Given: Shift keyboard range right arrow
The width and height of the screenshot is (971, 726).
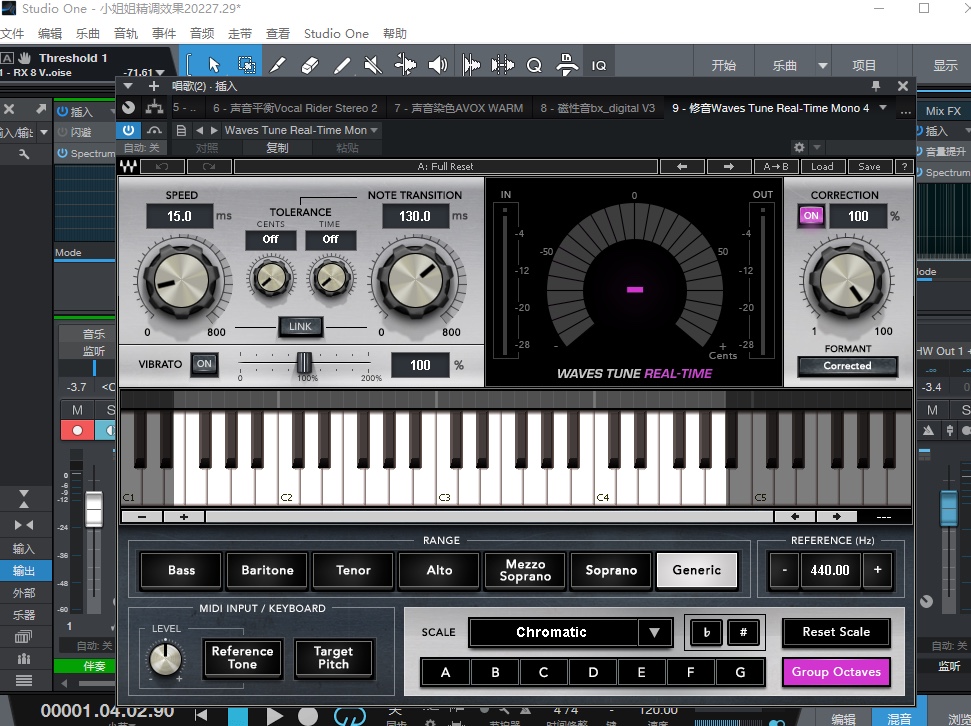Looking at the screenshot, I should click(837, 516).
